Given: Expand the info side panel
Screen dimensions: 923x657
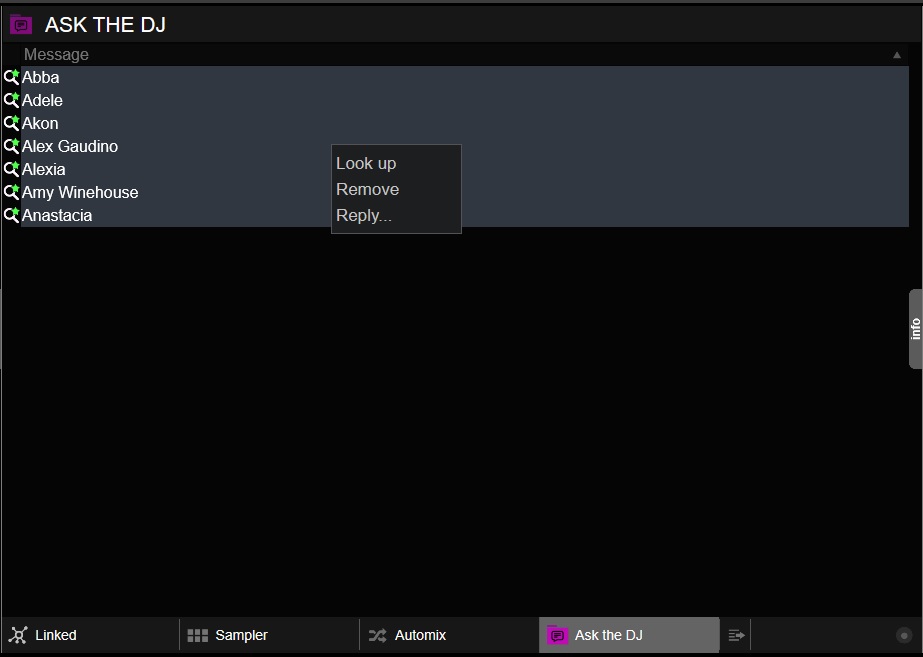Looking at the screenshot, I should [915, 329].
